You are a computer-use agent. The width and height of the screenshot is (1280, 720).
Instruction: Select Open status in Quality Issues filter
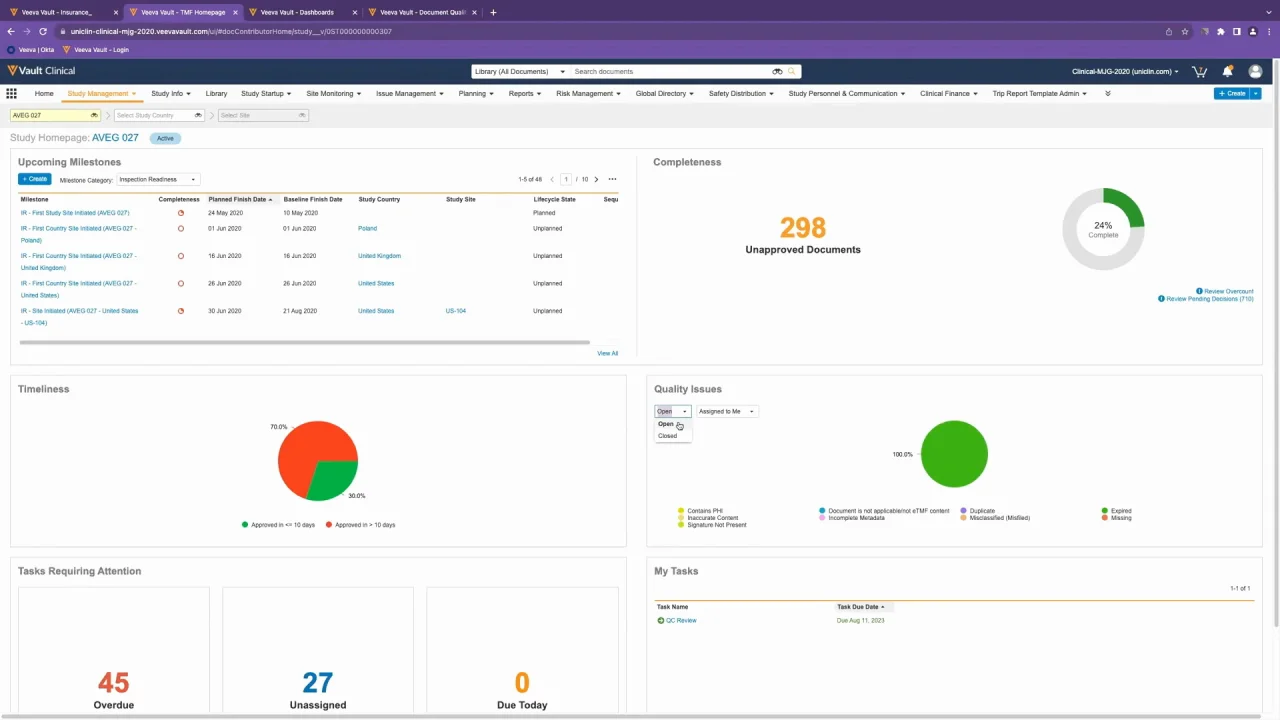[x=666, y=424]
